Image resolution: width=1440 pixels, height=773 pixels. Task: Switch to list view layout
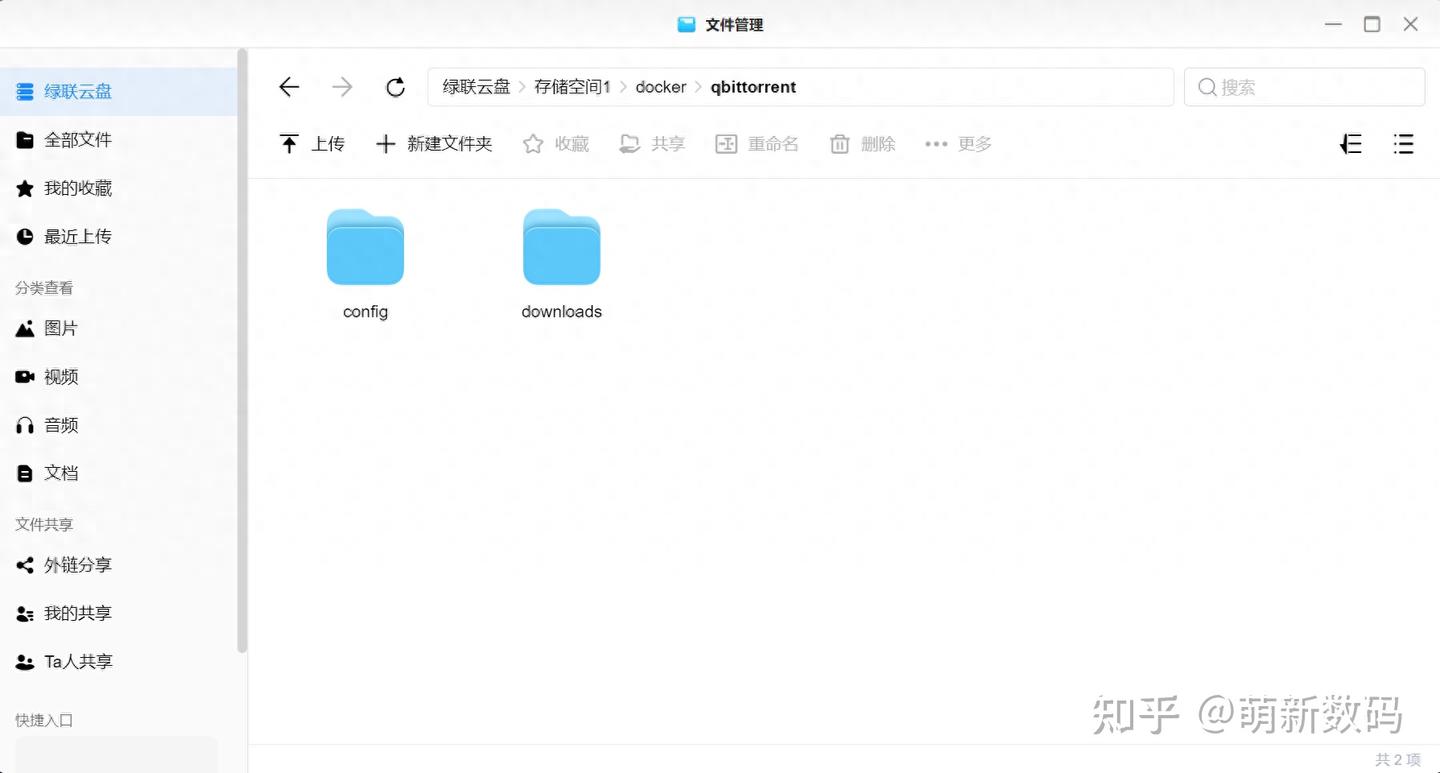1403,143
